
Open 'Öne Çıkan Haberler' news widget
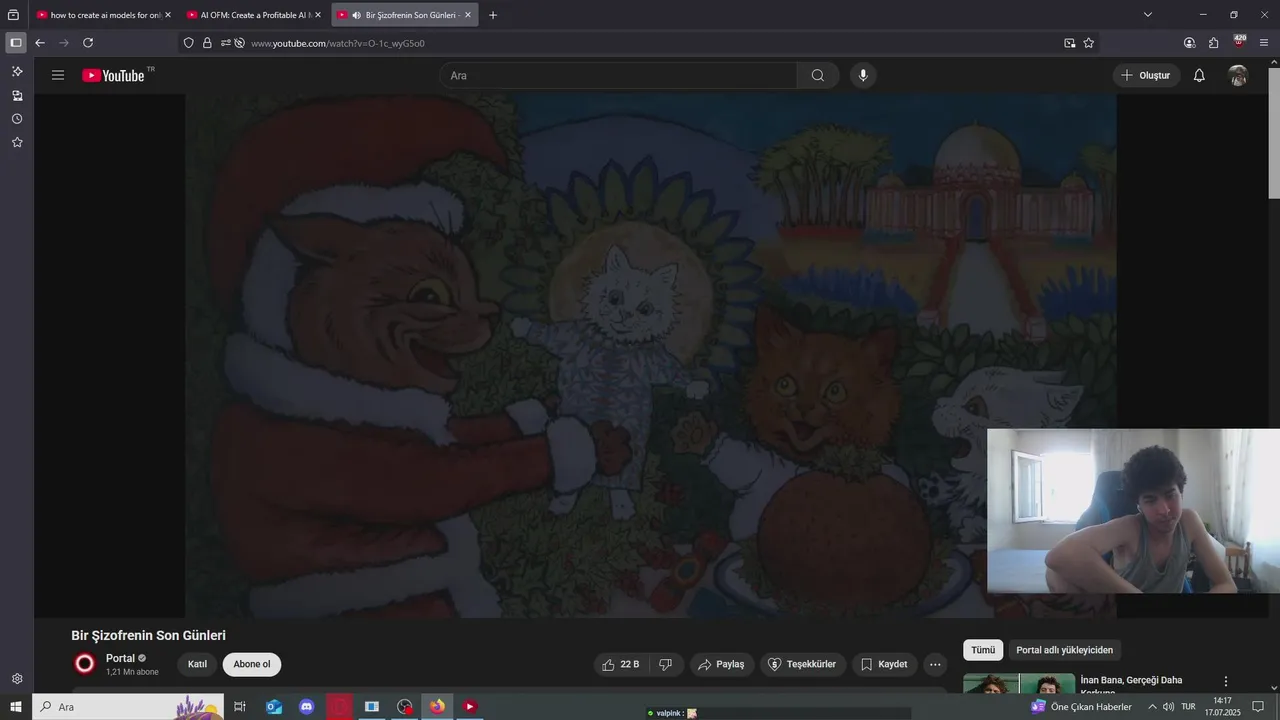click(1082, 707)
